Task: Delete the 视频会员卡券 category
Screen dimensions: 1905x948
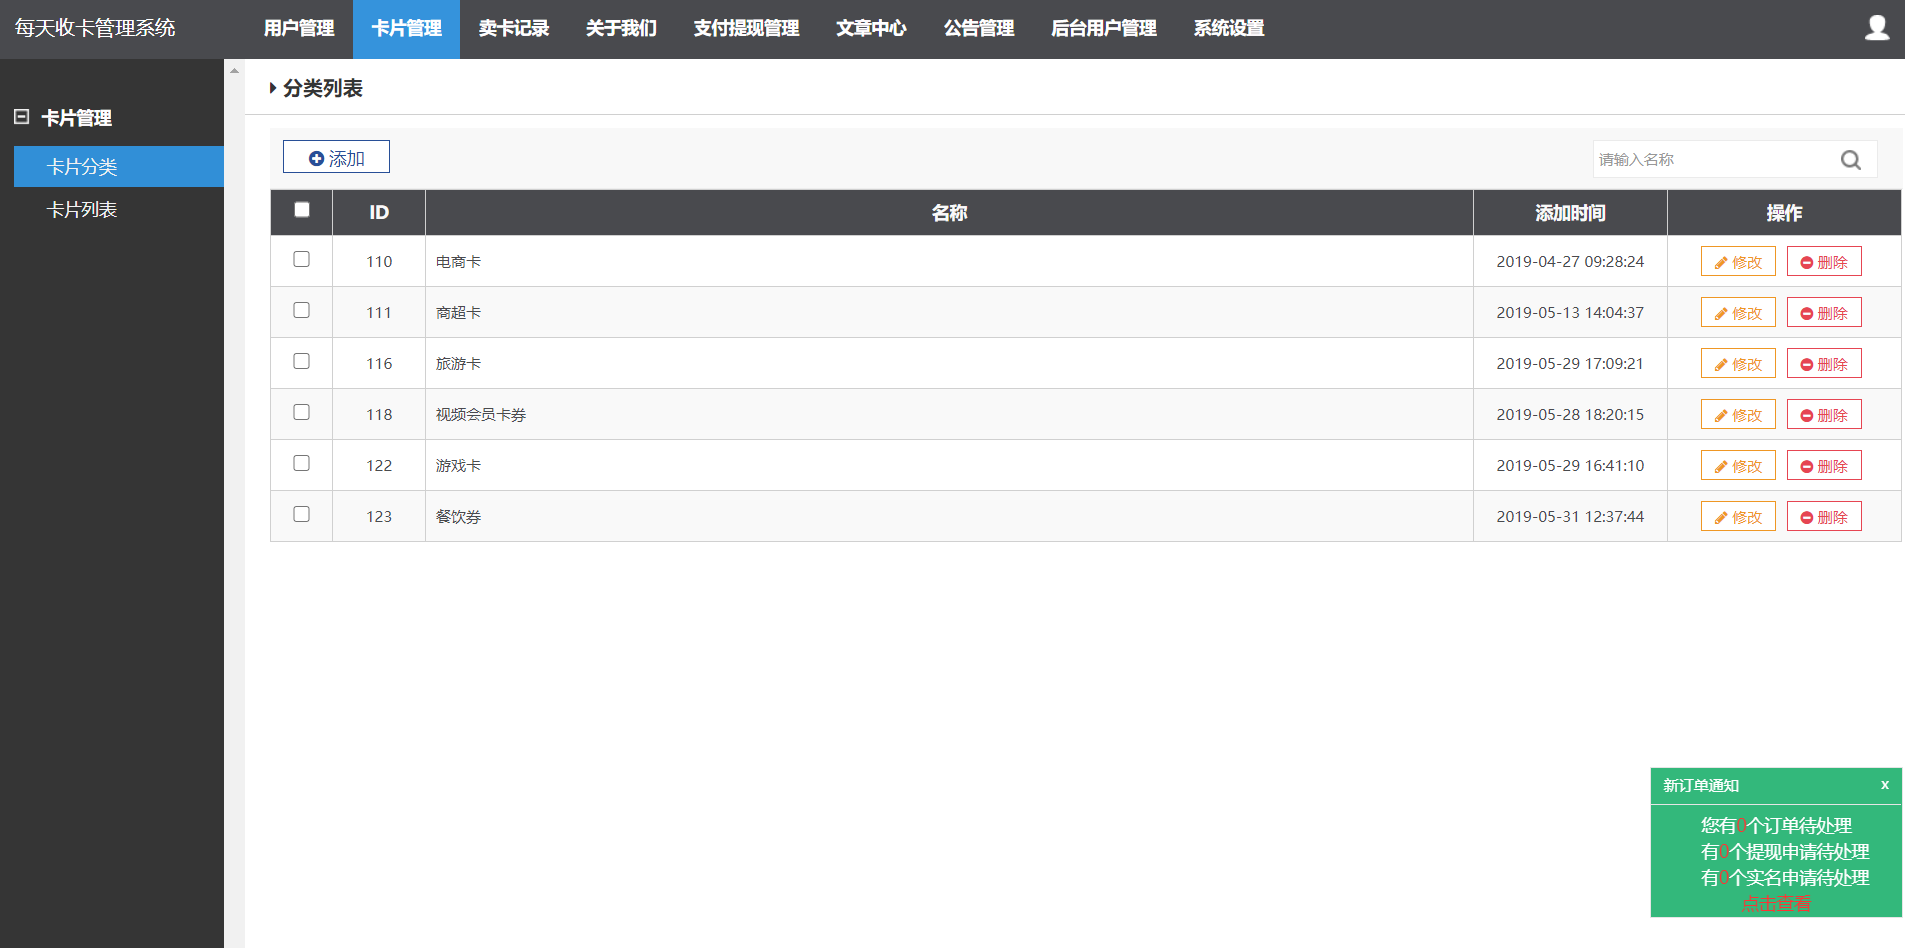Action: pyautogui.click(x=1823, y=415)
